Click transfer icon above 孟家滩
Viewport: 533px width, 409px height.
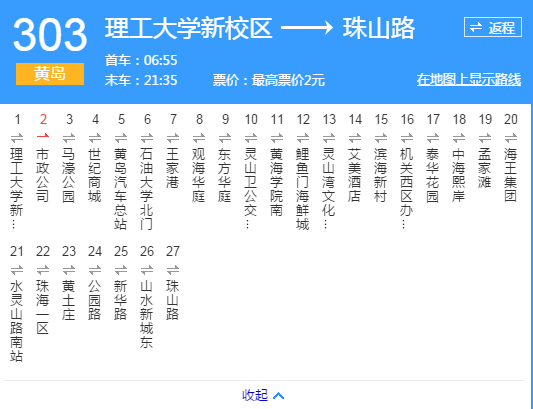[x=485, y=138]
